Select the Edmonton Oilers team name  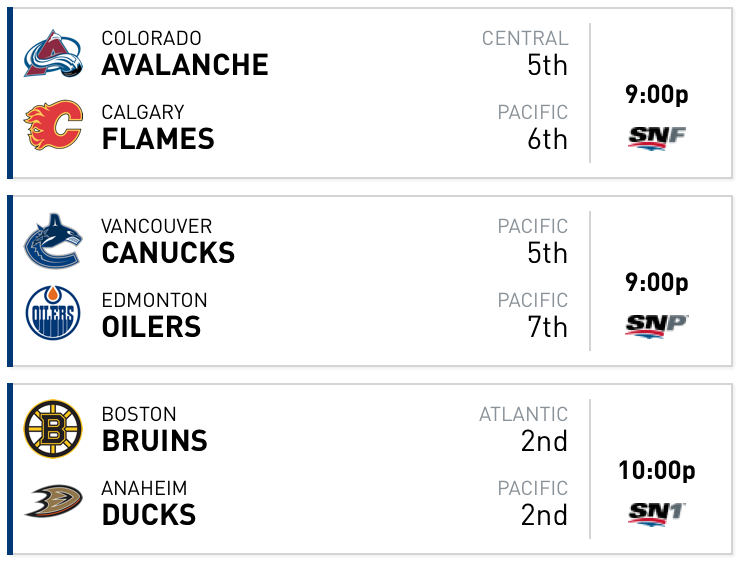154,315
